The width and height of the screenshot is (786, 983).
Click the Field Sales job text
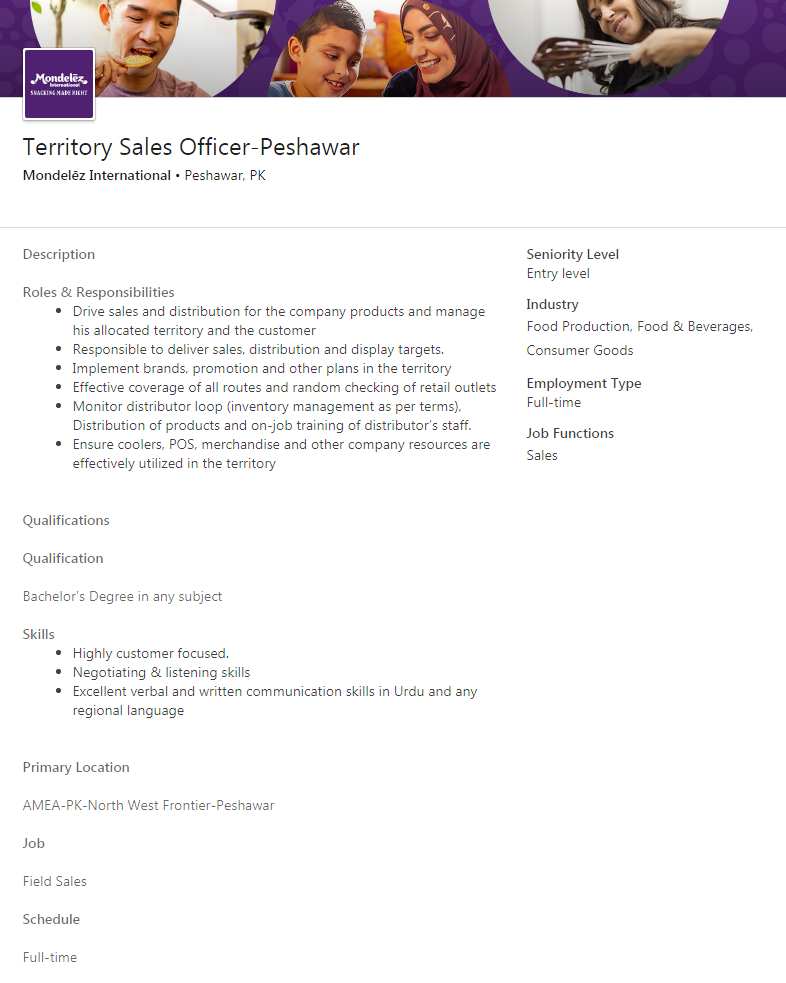pos(55,882)
